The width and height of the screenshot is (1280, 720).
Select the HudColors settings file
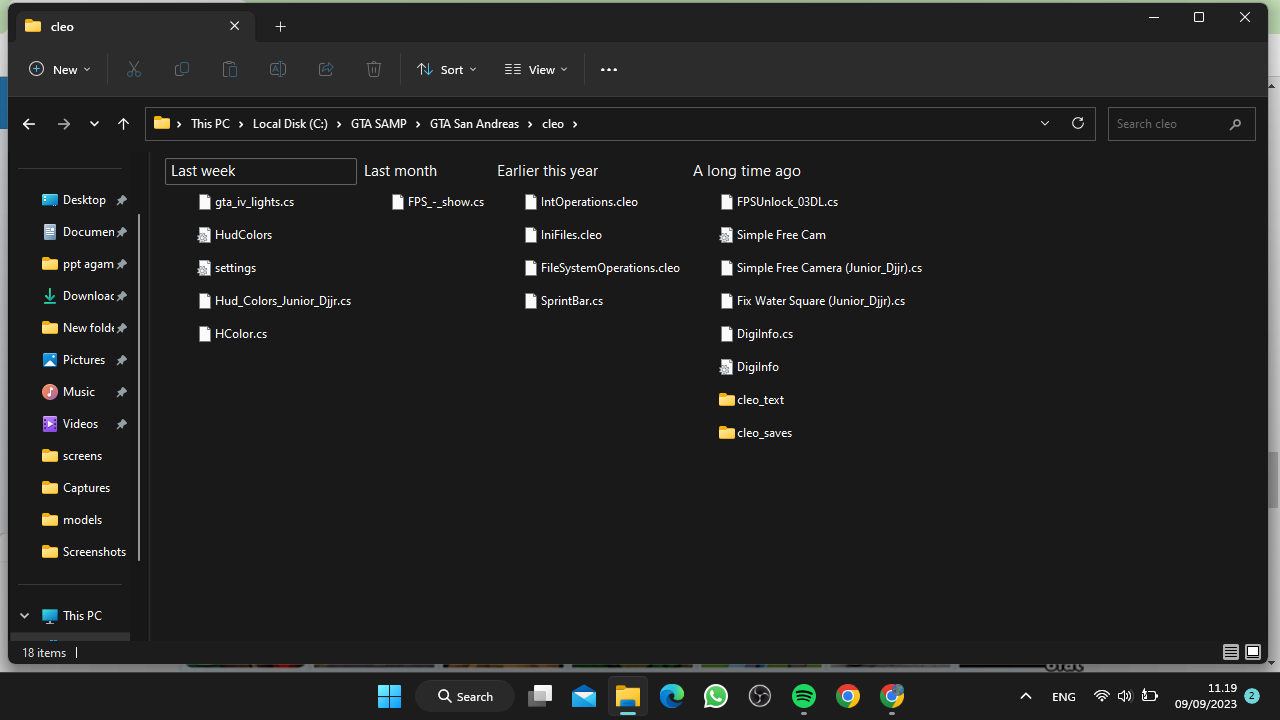[x=235, y=235]
